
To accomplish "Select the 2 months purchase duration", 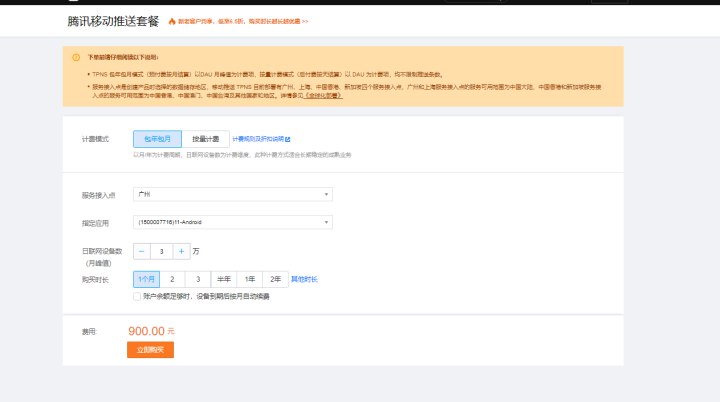I will 172,279.
